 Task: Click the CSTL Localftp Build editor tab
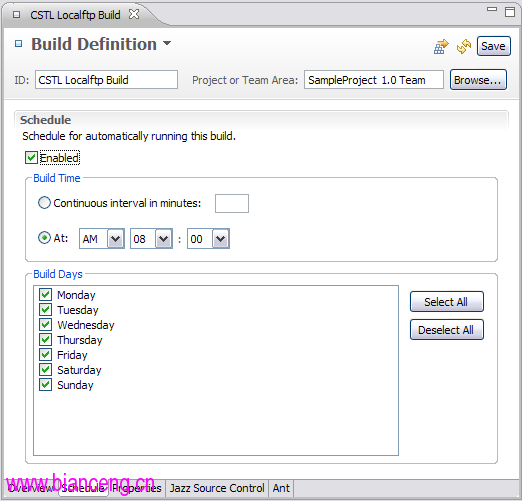pos(75,15)
